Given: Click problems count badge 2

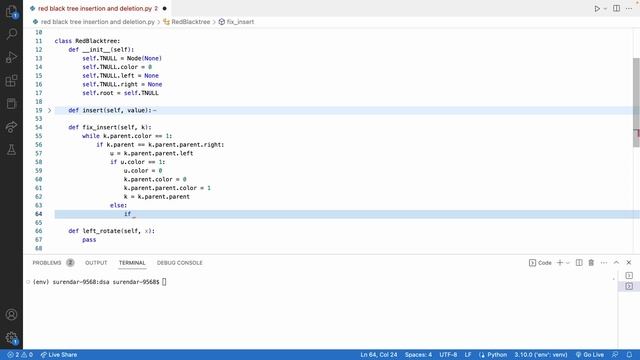Looking at the screenshot, I should coord(70,263).
